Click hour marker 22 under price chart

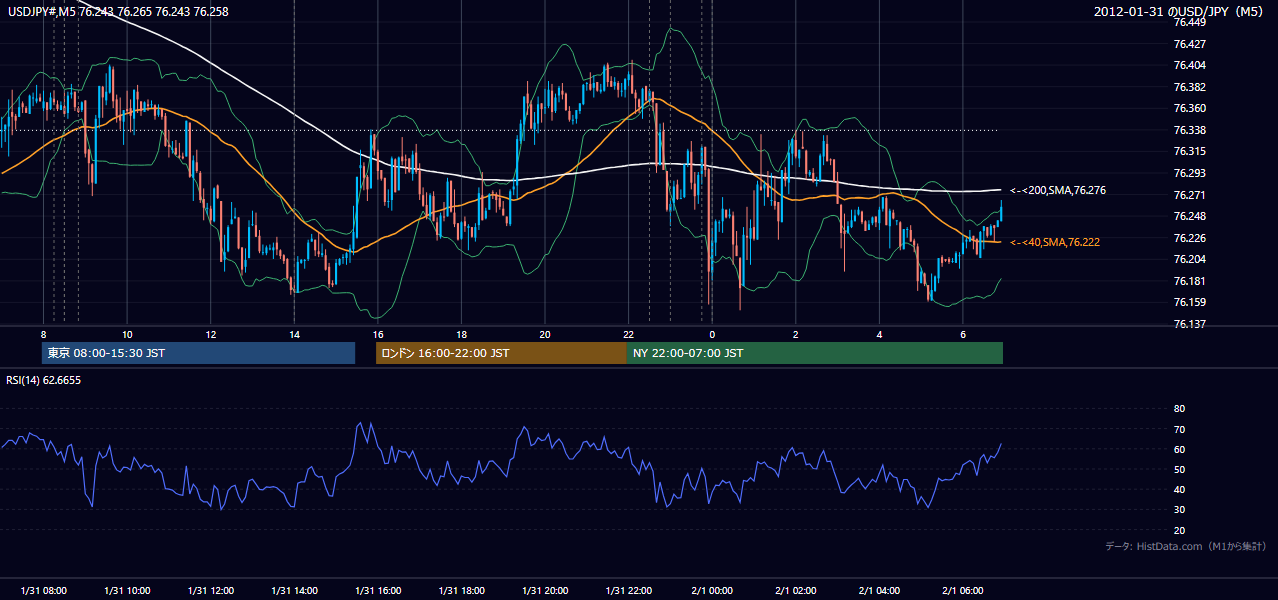[x=628, y=334]
